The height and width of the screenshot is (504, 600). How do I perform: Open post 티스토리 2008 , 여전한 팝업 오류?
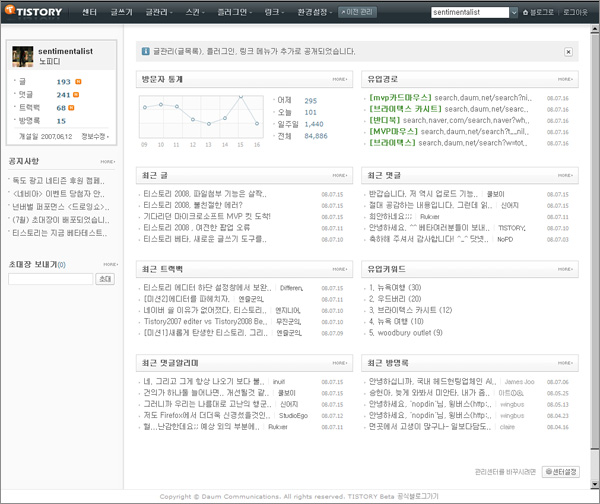[x=197, y=227]
